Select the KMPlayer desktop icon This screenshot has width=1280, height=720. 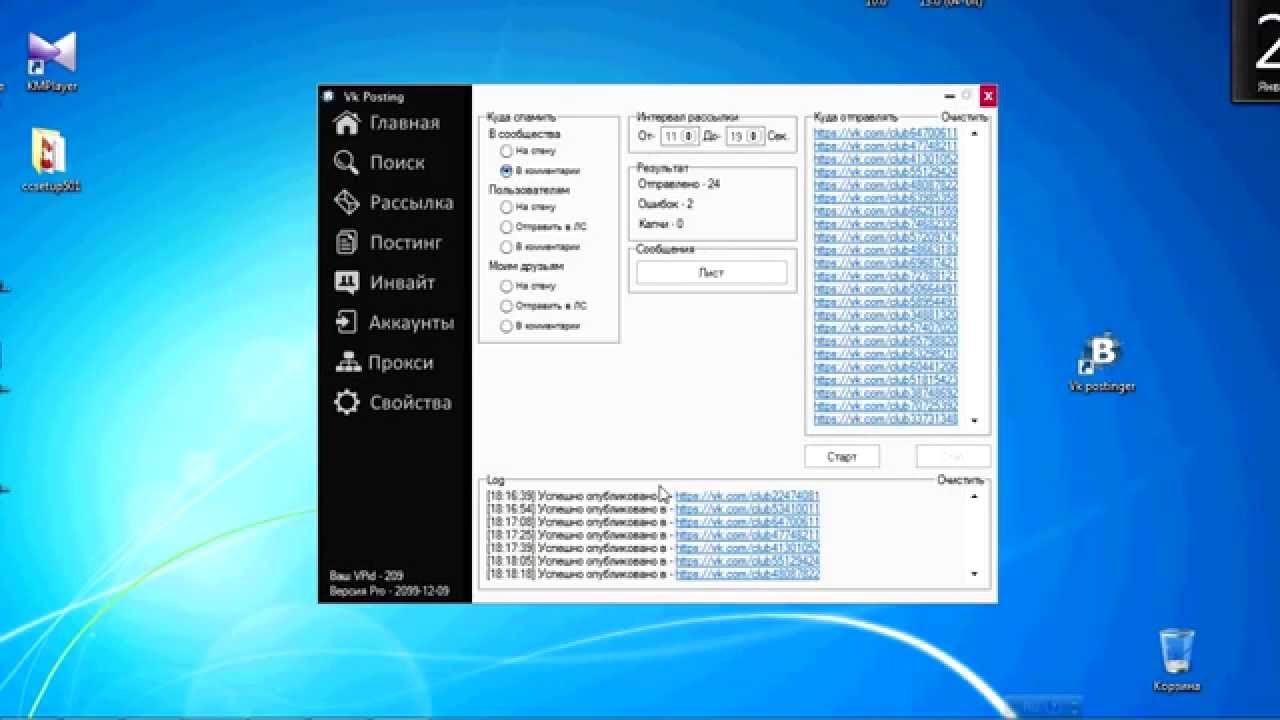pos(52,60)
